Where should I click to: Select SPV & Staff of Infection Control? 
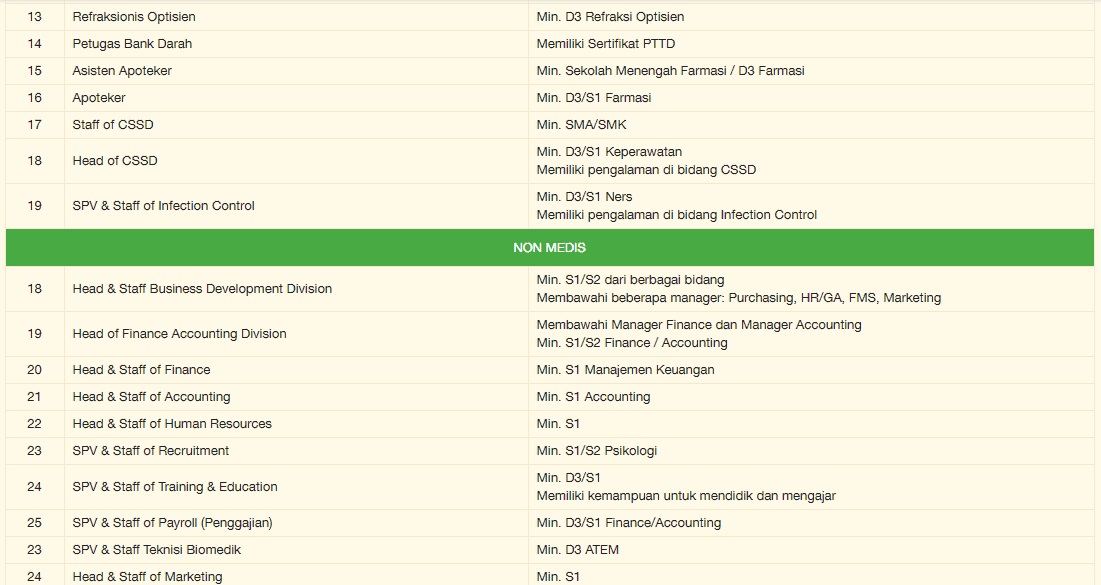[x=163, y=206]
